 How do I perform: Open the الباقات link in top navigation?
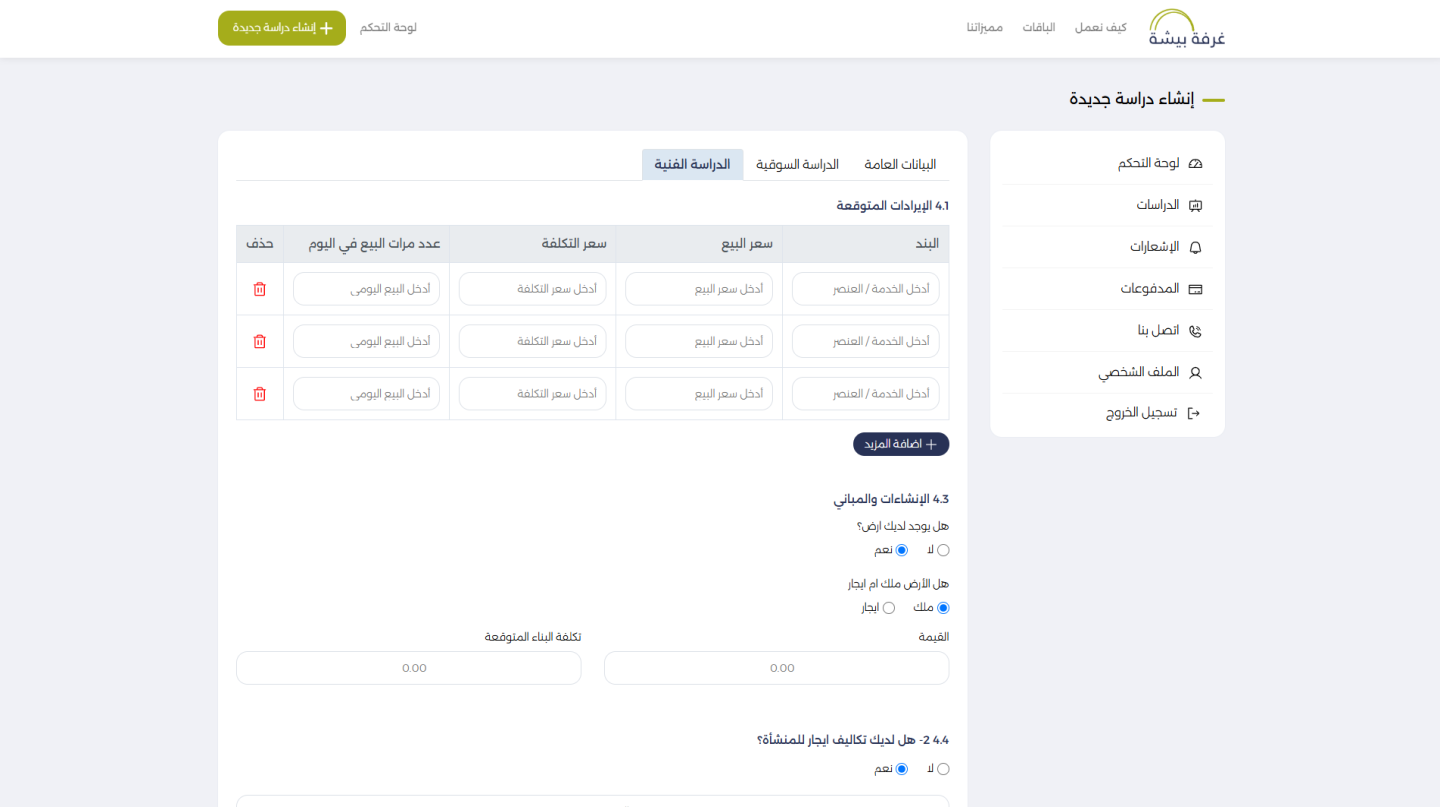click(x=1038, y=28)
